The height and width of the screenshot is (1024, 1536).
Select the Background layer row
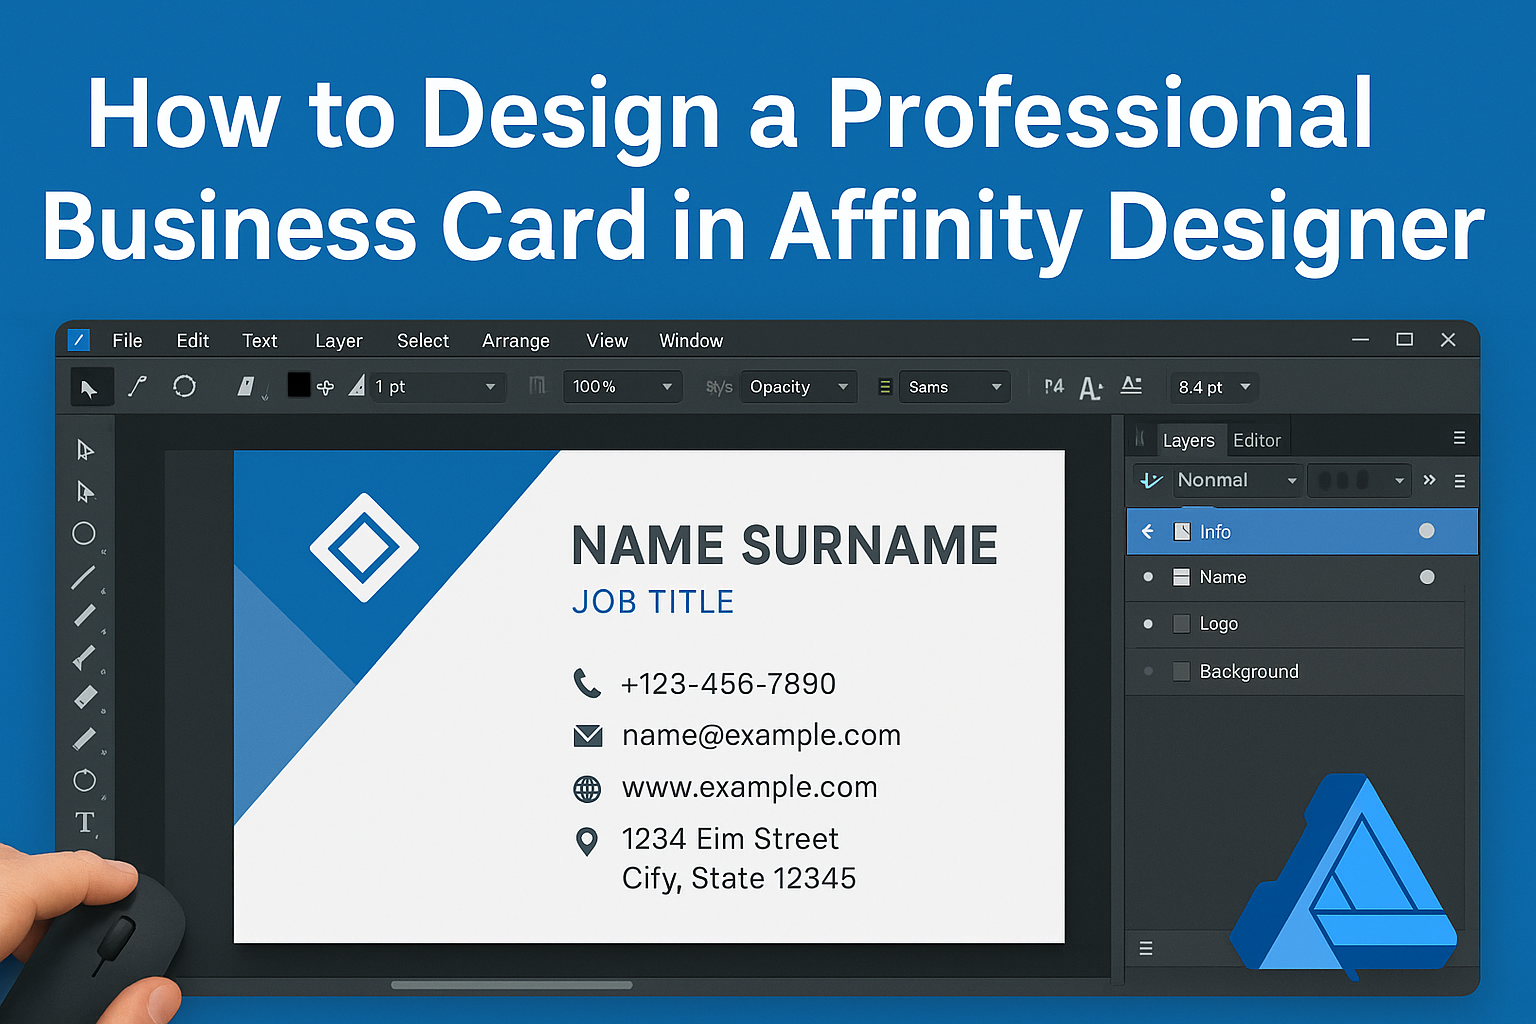[x=1295, y=671]
